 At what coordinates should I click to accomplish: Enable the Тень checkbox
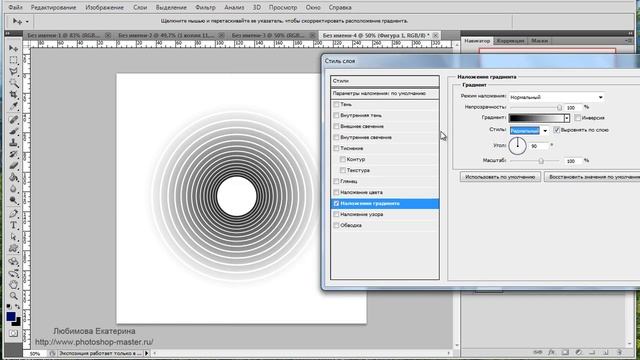[x=336, y=104]
